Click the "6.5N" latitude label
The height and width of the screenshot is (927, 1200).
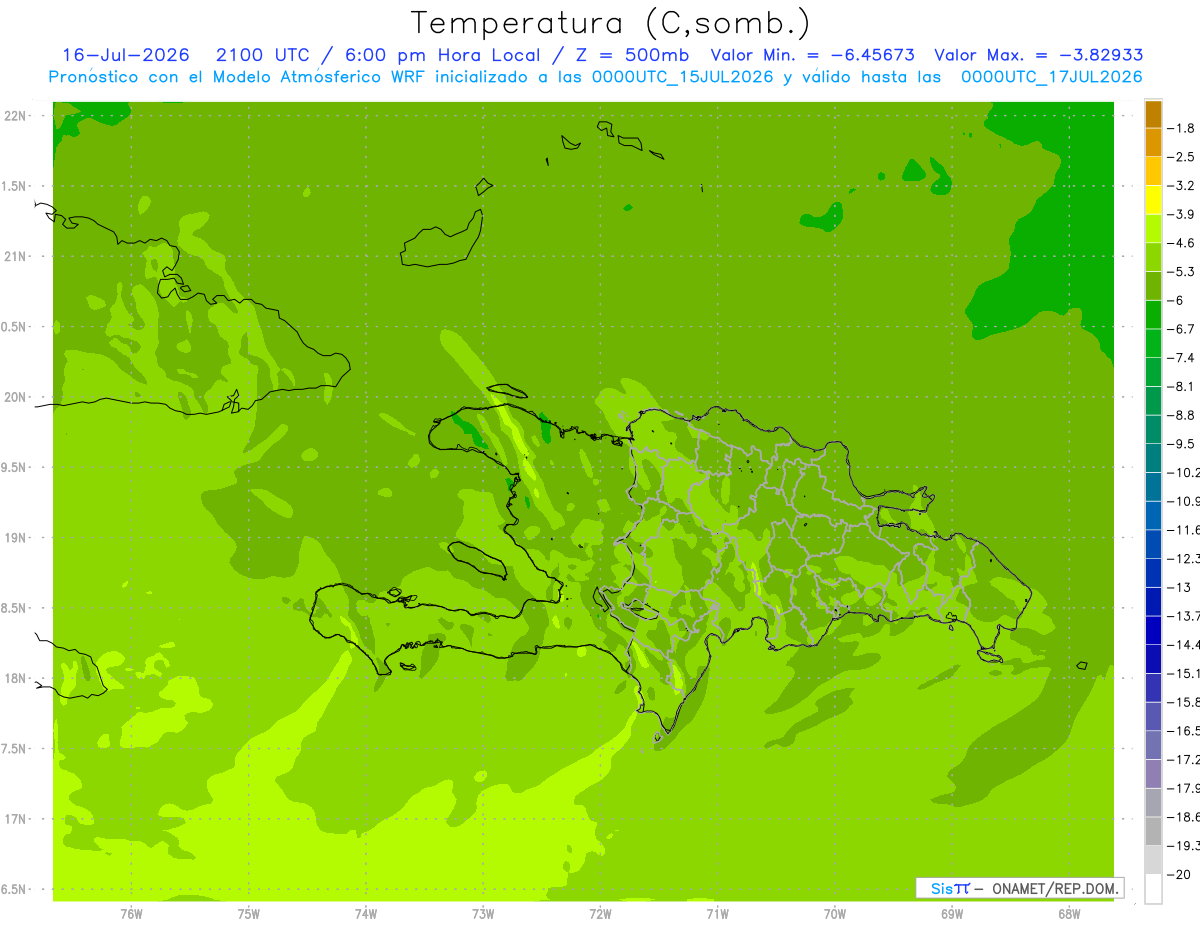(14, 890)
